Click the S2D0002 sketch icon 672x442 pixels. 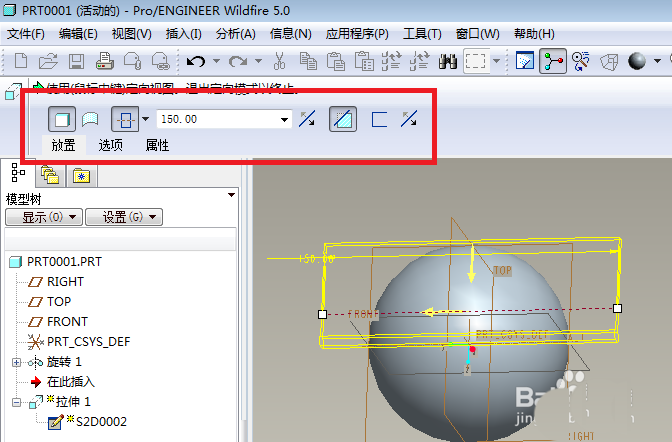[x=56, y=422]
